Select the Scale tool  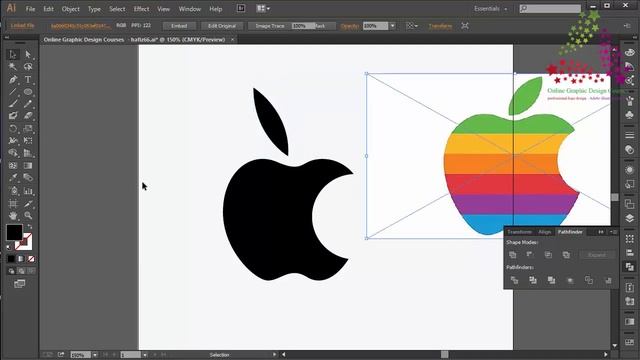pyautogui.click(x=28, y=129)
